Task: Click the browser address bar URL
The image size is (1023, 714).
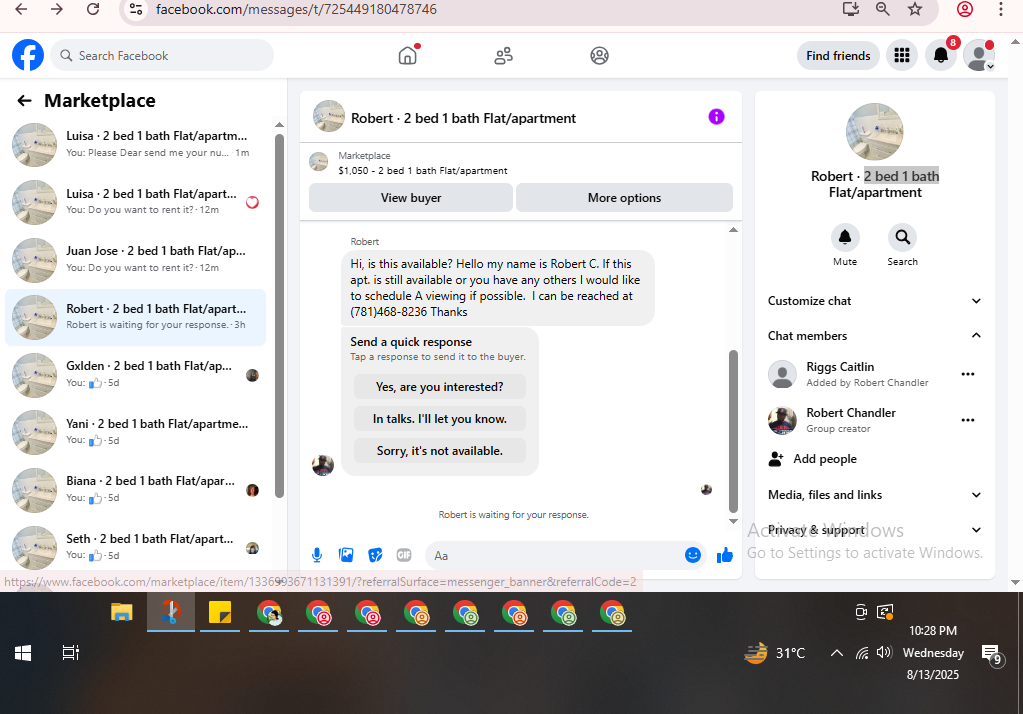Action: (296, 9)
